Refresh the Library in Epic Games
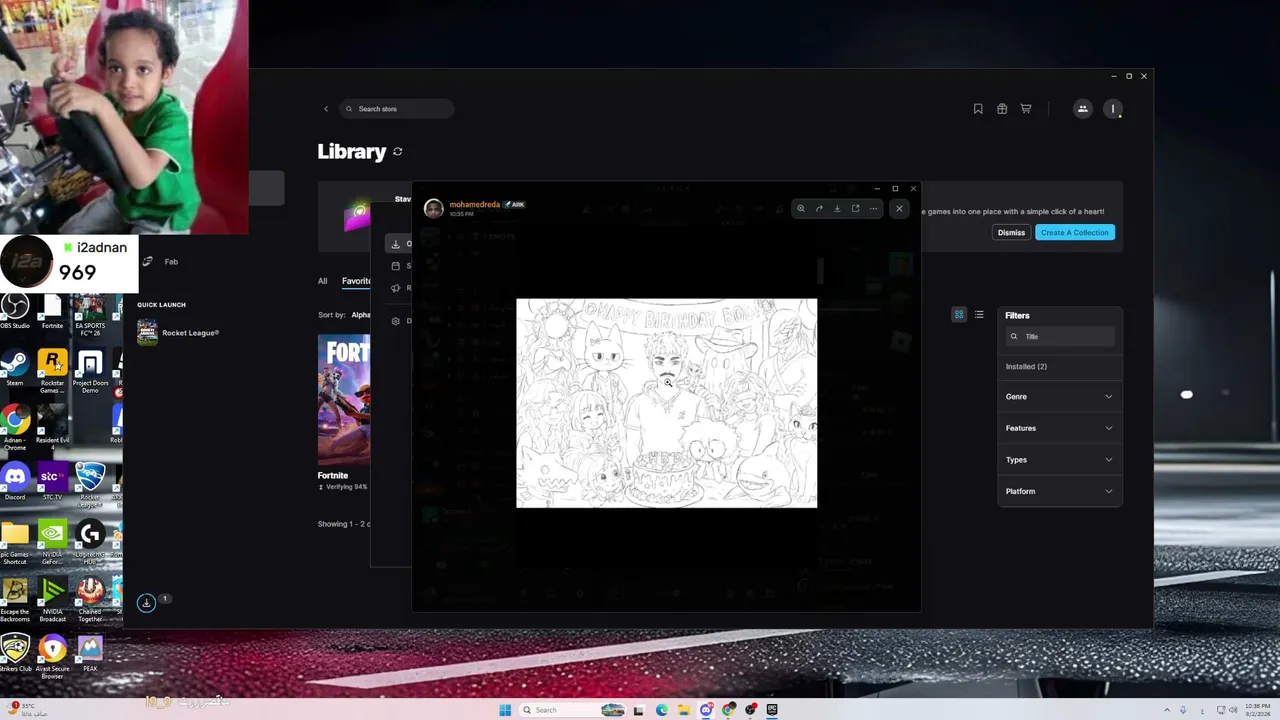The image size is (1280, 720). click(398, 152)
